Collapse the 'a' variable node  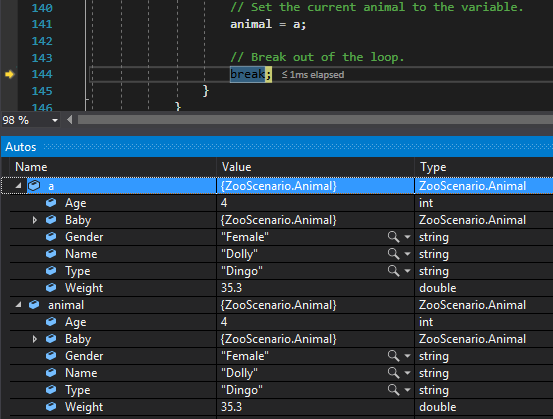tap(18, 186)
